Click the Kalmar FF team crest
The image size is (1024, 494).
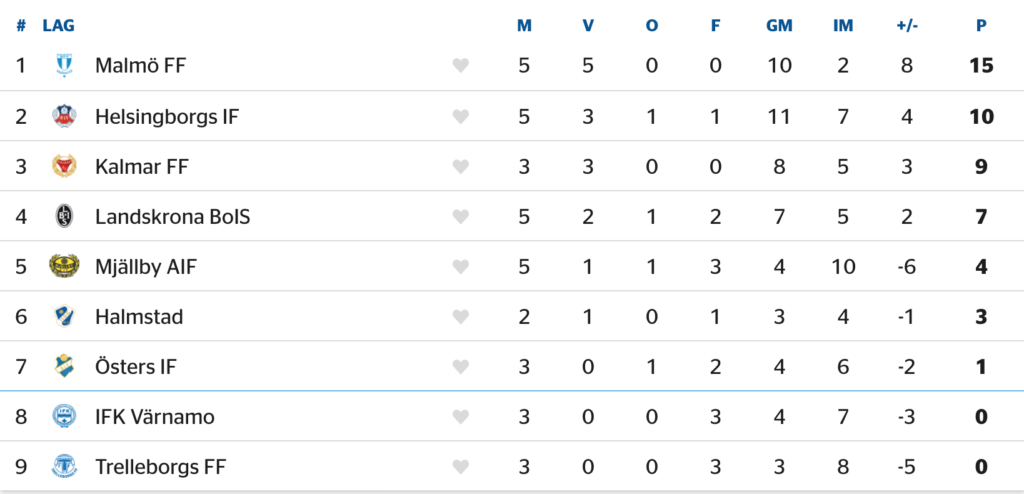[64, 166]
